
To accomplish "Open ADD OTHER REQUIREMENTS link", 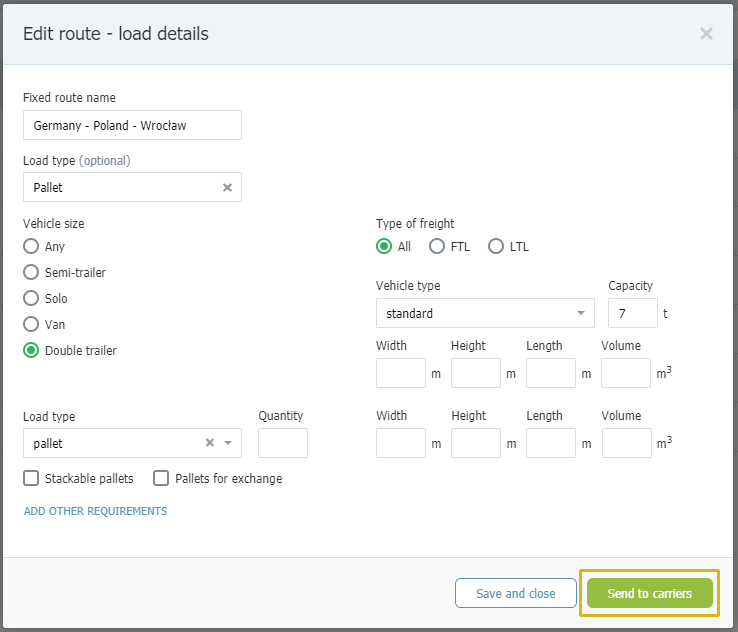I will pyautogui.click(x=96, y=511).
